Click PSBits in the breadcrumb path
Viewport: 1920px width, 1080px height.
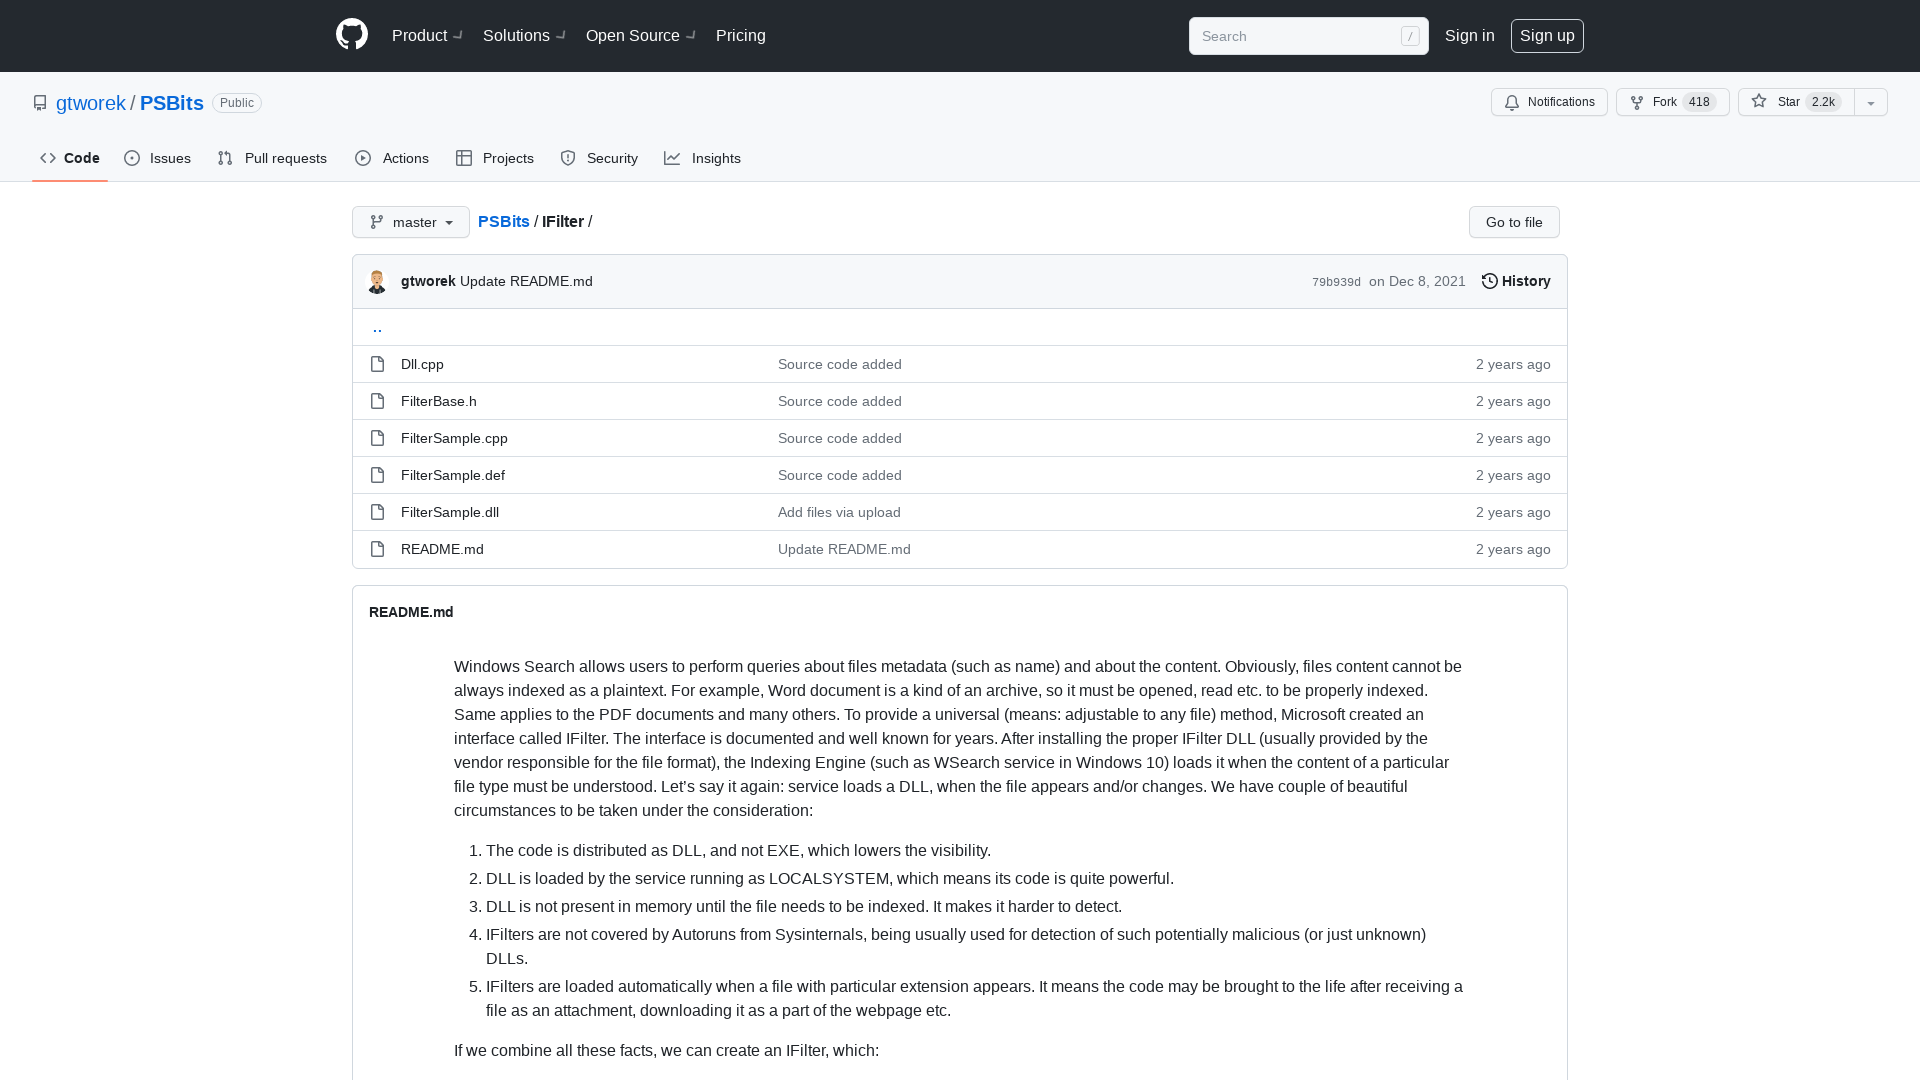504,221
